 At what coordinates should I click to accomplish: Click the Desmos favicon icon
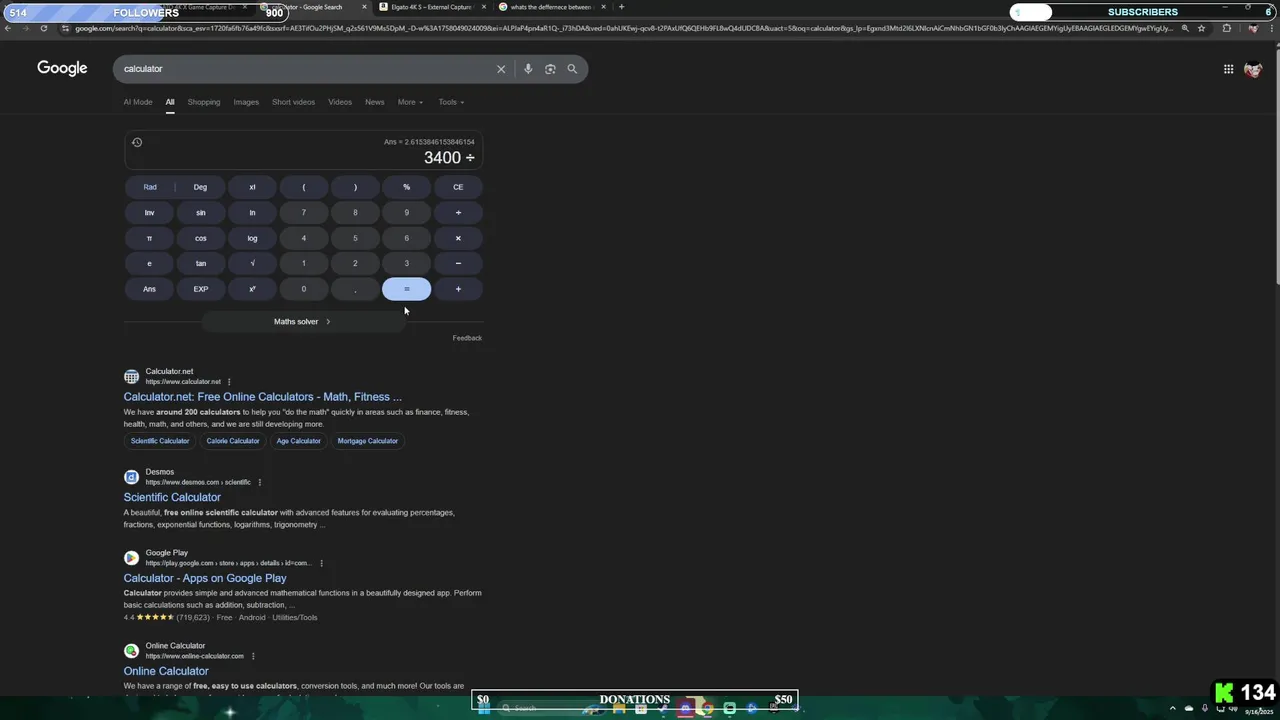click(131, 477)
